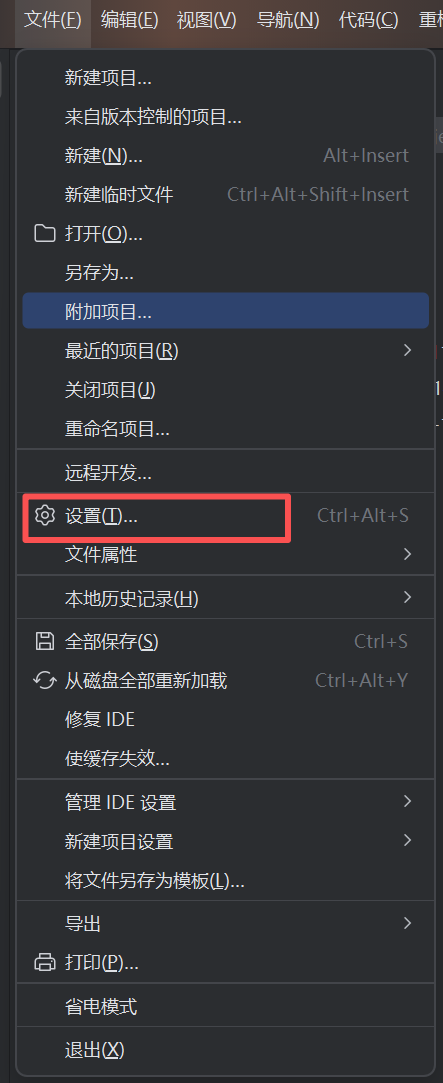
Task: Expand the 最近的项目 submenu arrow
Action: coord(408,351)
